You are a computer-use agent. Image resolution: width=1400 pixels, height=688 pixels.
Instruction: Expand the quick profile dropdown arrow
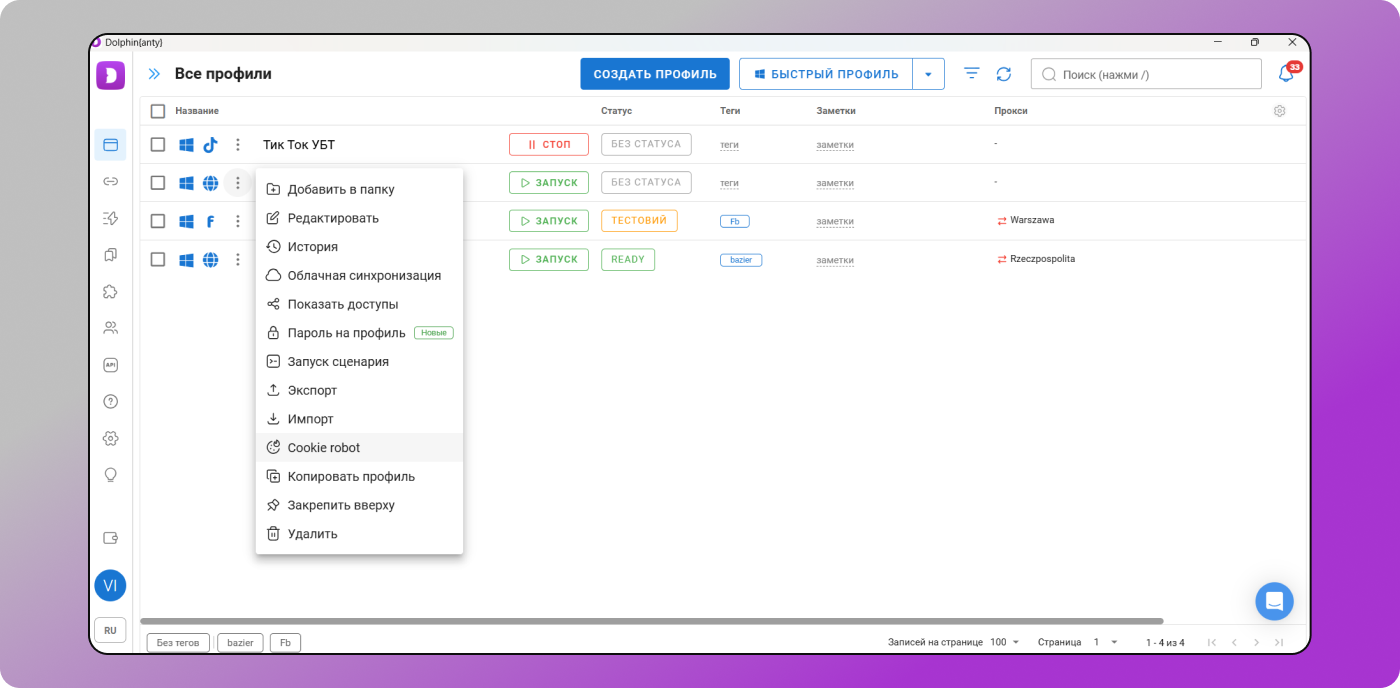coord(928,74)
